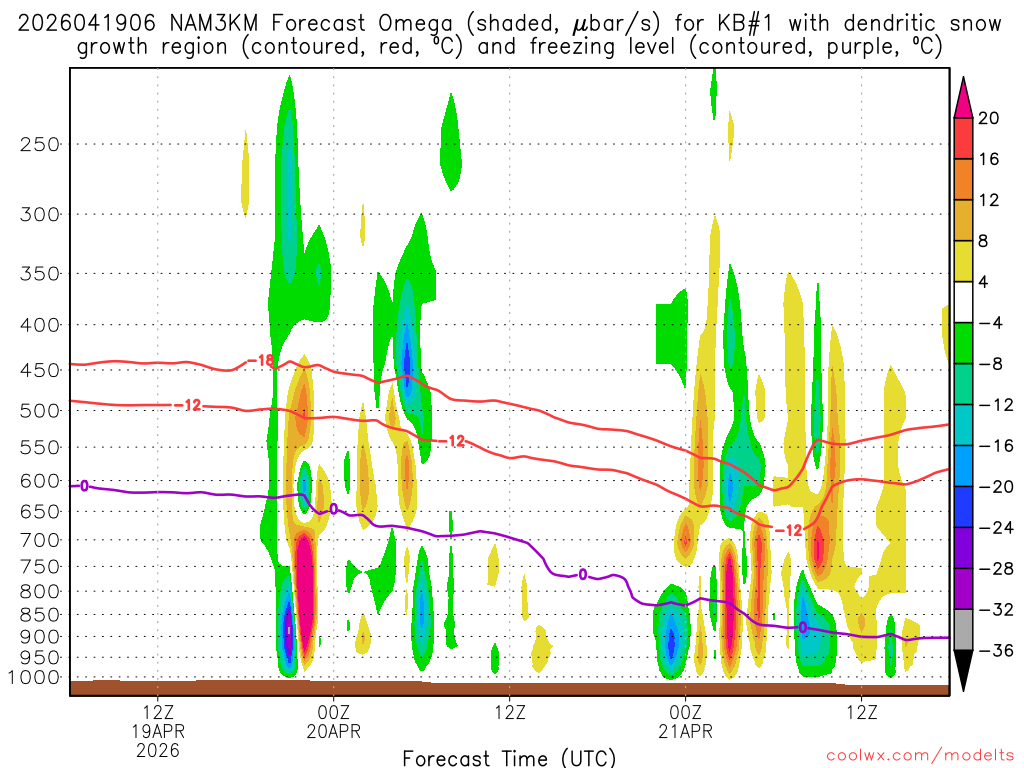Click the final '12Z' label after 21APR
Viewport: 1024px width, 768px height.
tap(862, 712)
